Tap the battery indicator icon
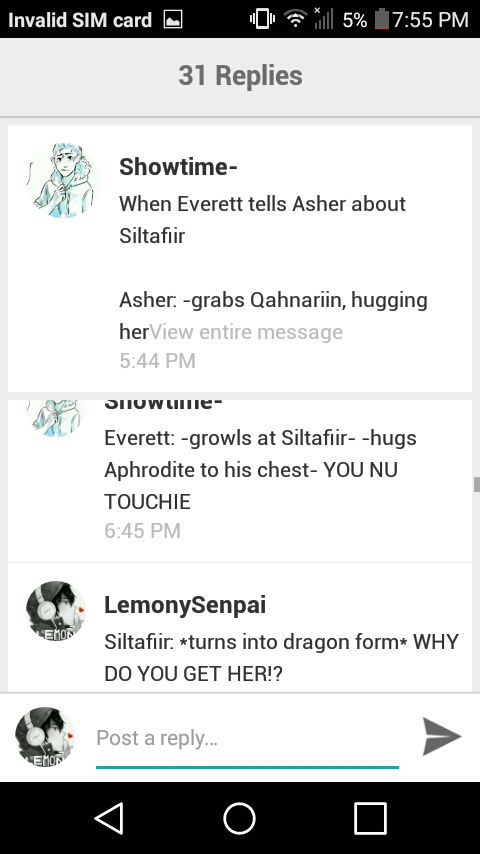The image size is (480, 854). point(382,20)
